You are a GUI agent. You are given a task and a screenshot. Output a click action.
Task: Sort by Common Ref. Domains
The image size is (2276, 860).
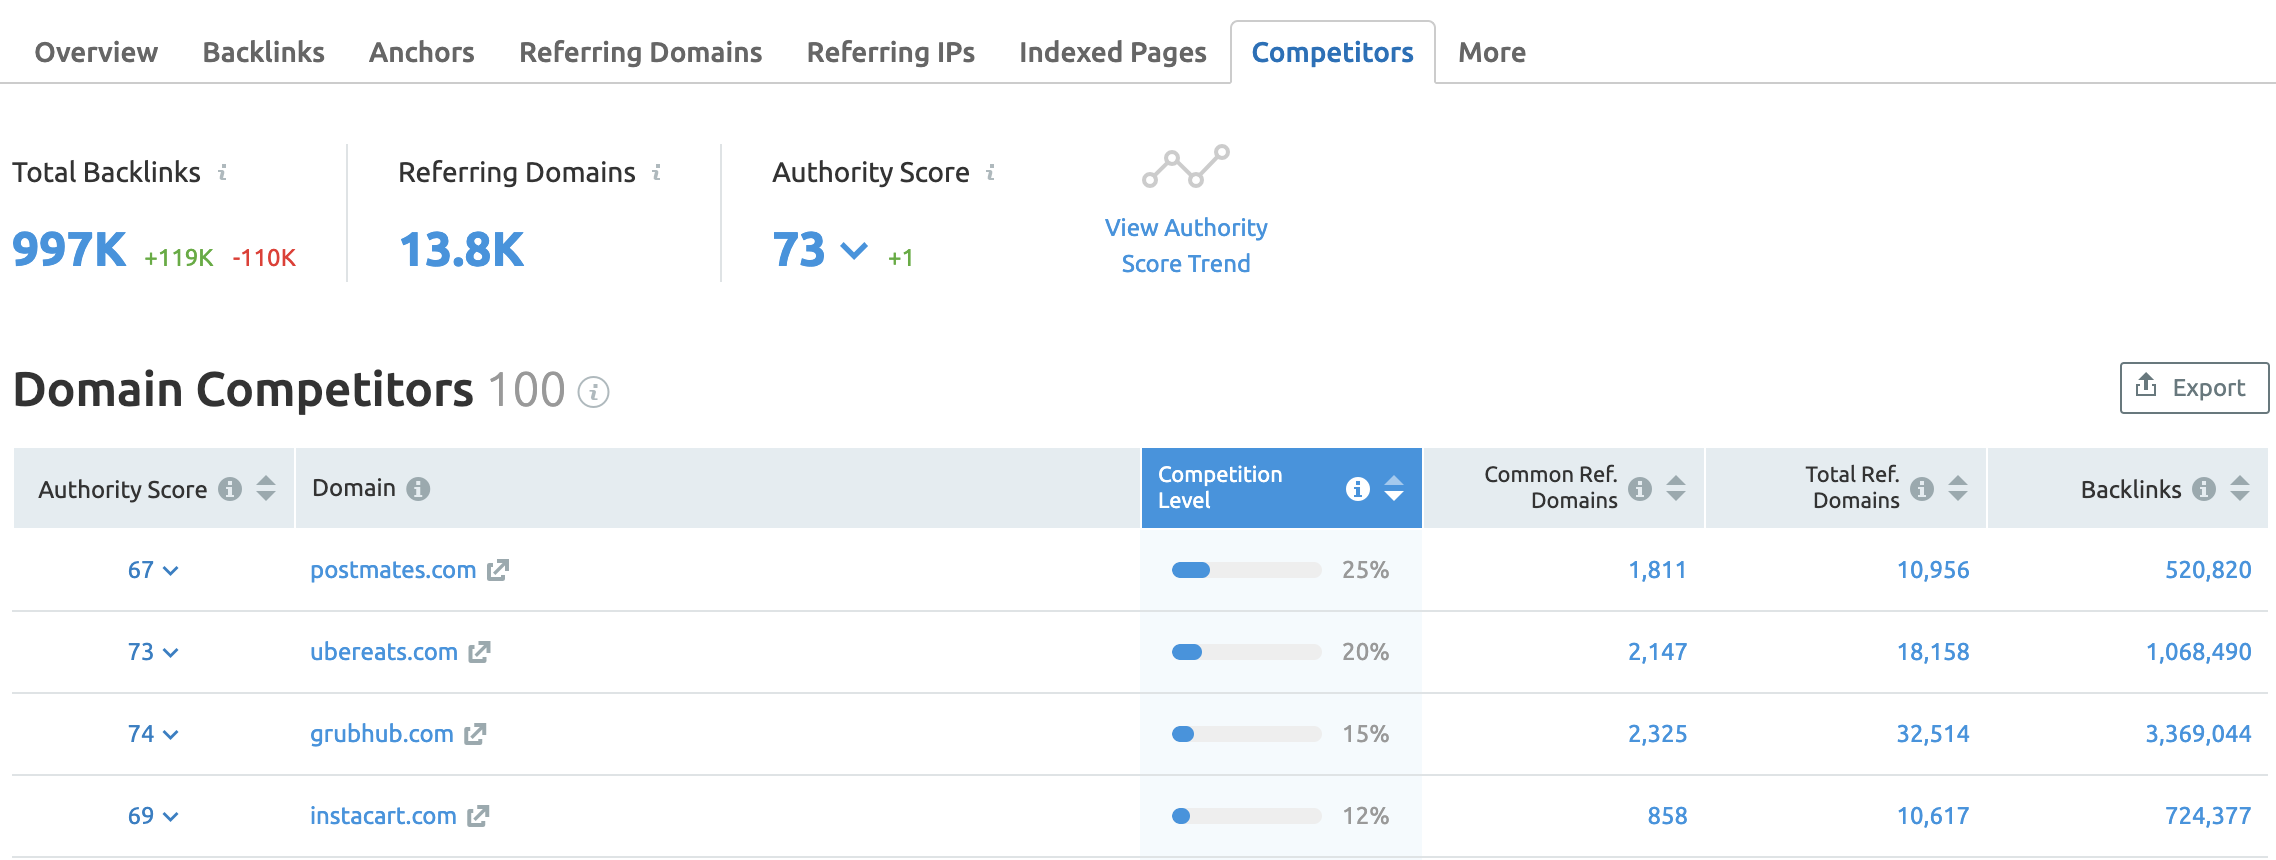pos(1676,488)
